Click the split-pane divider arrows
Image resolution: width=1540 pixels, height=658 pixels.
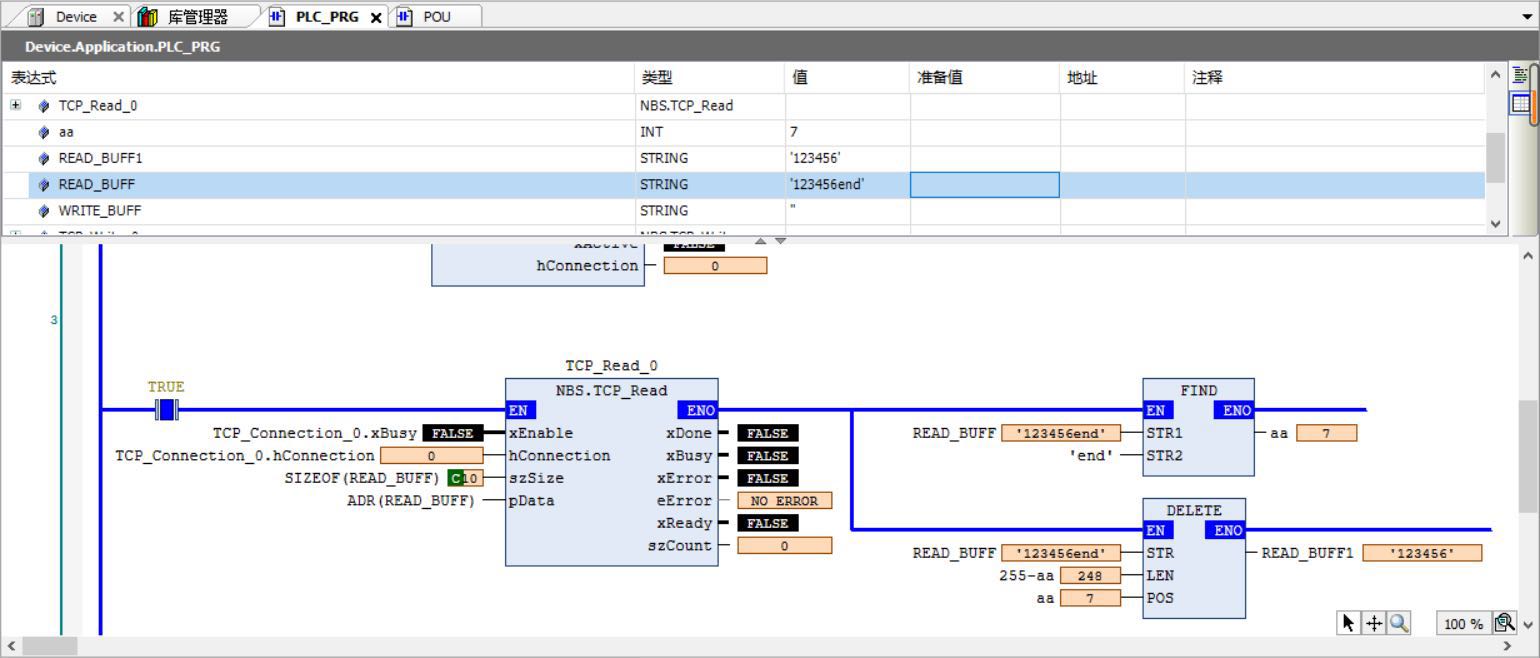(x=770, y=240)
